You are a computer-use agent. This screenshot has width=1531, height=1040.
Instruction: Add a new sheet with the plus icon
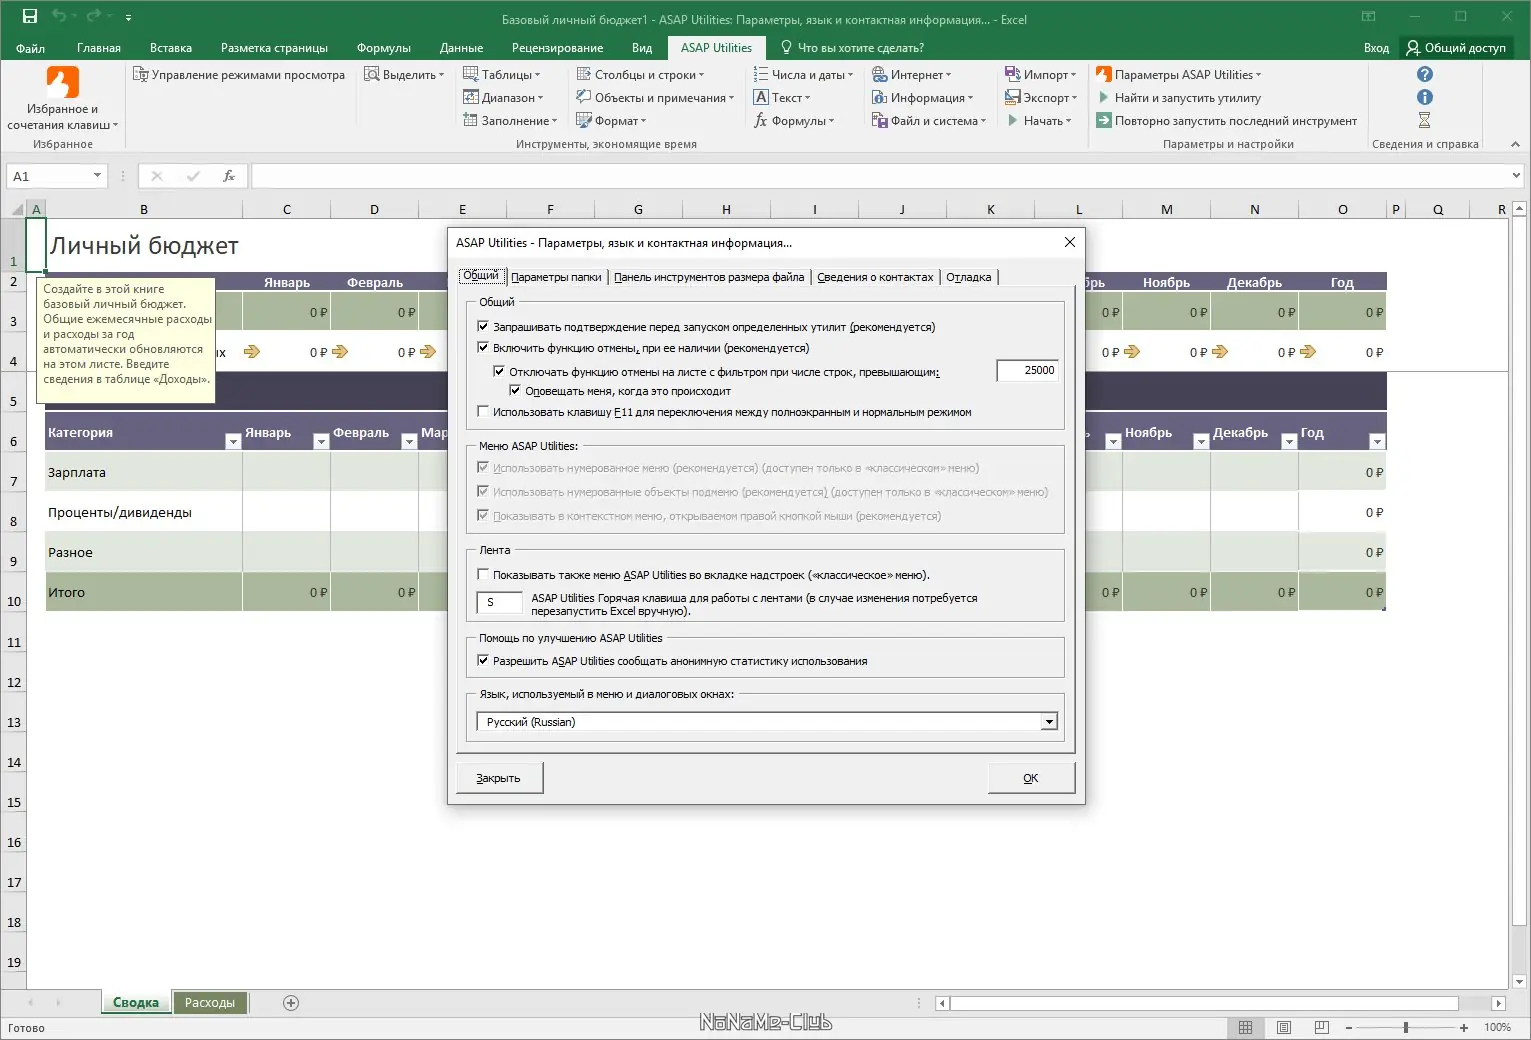click(291, 1003)
